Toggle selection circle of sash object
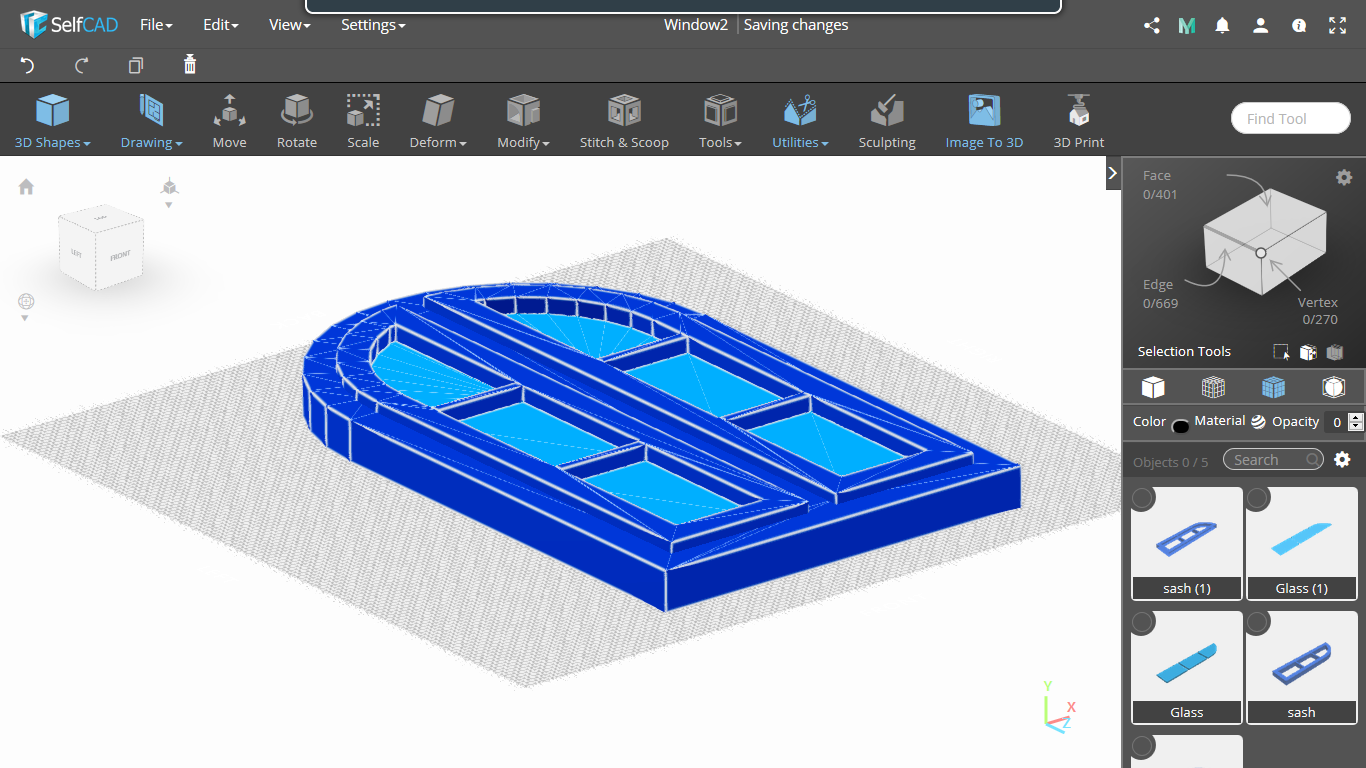The width and height of the screenshot is (1366, 768). (x=1258, y=622)
